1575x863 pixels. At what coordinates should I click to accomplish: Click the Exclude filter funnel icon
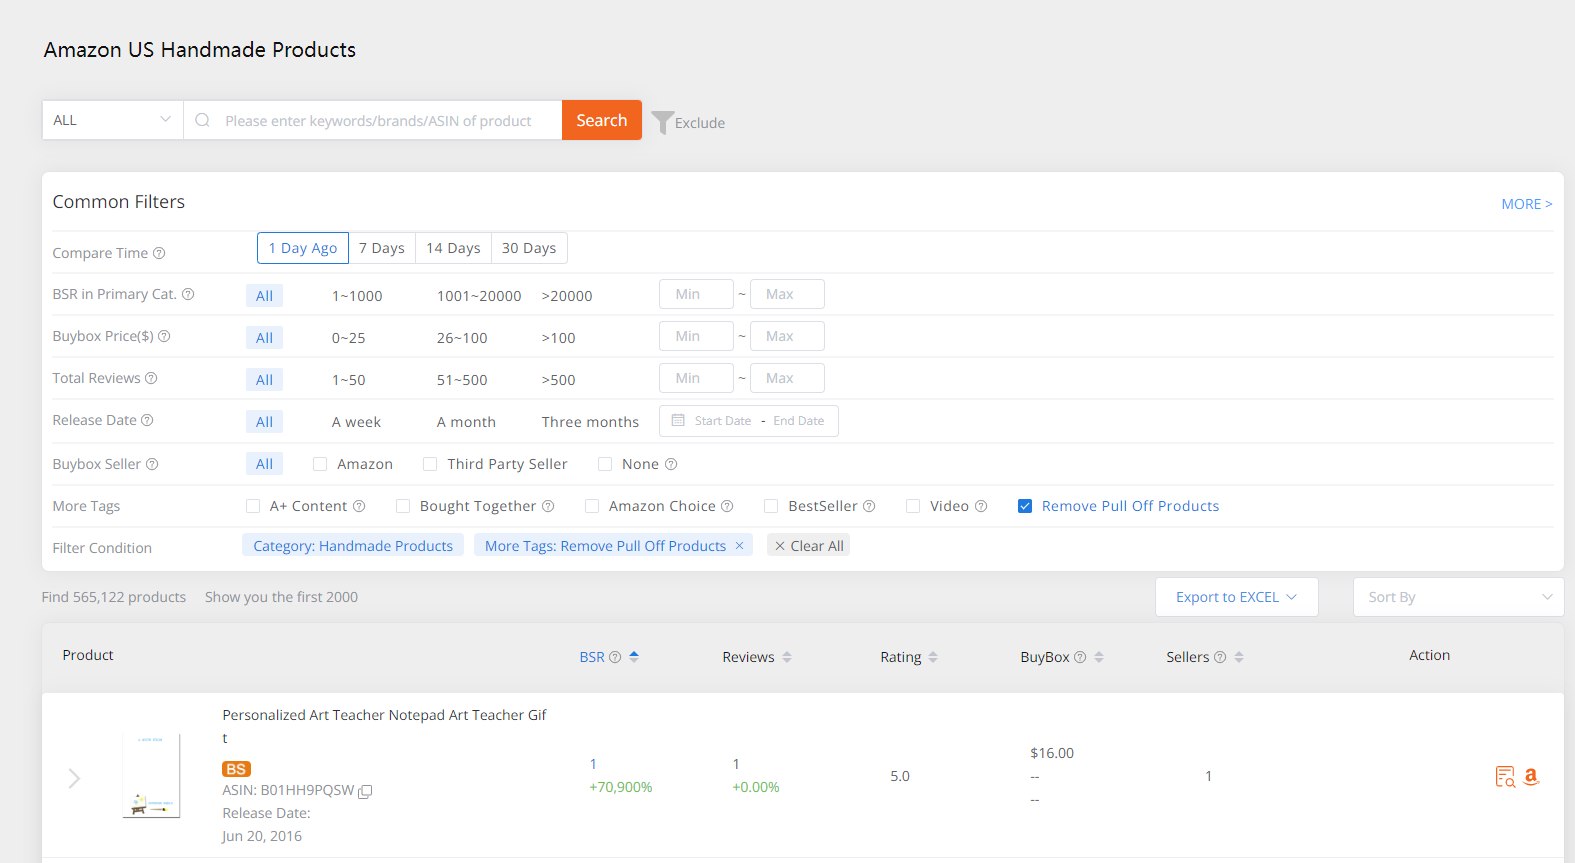click(x=662, y=122)
